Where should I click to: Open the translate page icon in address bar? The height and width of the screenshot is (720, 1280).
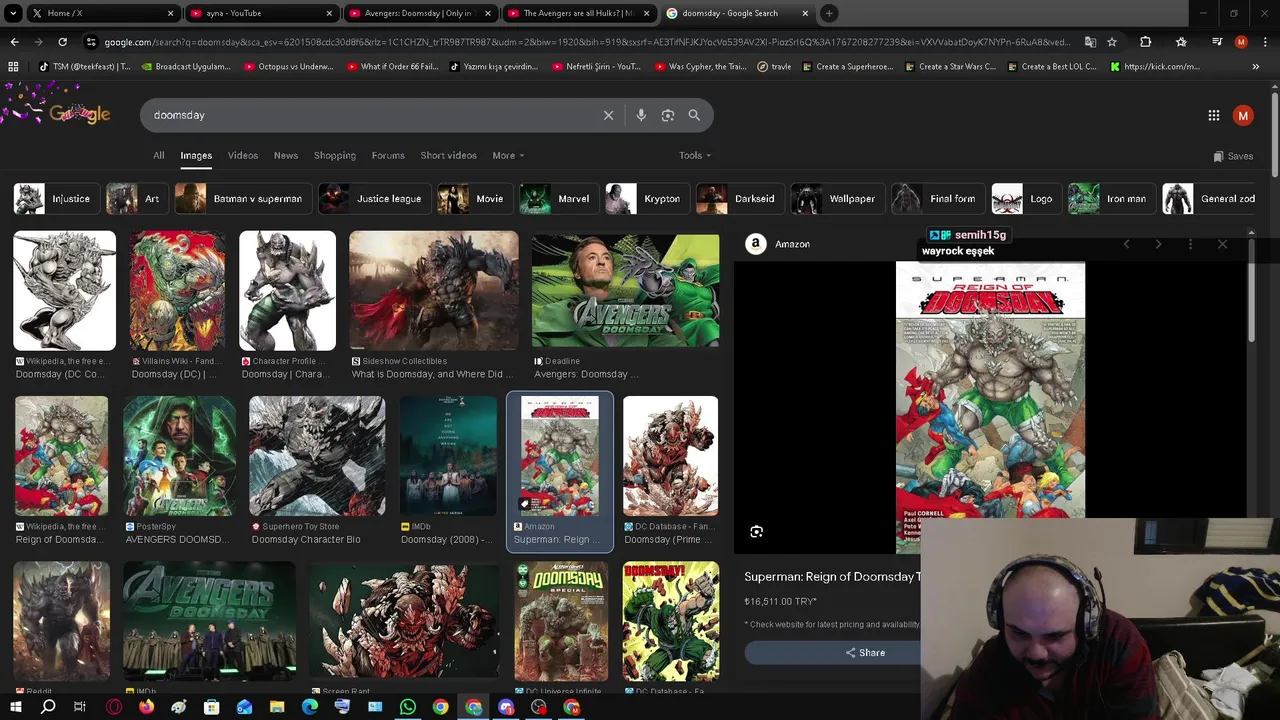point(1090,42)
